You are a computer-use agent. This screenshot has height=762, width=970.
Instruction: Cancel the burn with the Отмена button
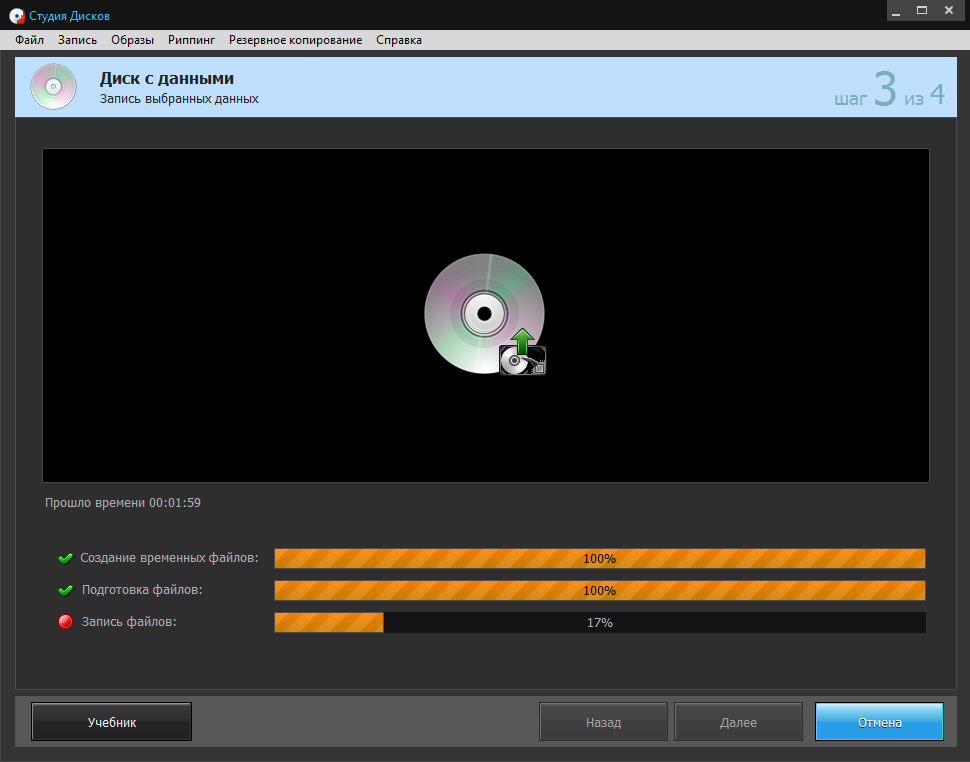pos(879,722)
